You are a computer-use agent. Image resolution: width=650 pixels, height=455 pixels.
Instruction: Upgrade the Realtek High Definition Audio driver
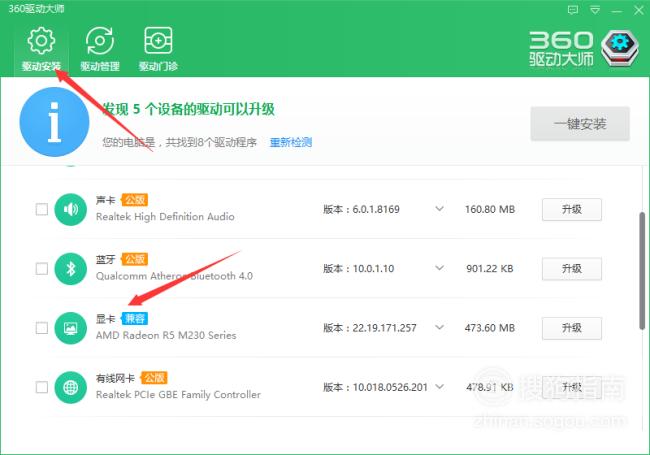(572, 209)
